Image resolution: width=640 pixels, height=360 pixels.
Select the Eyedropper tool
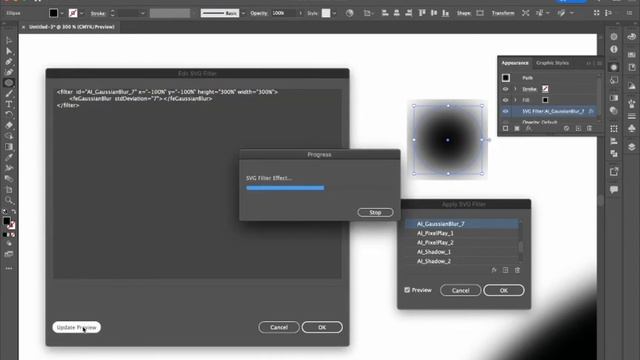pos(9,157)
